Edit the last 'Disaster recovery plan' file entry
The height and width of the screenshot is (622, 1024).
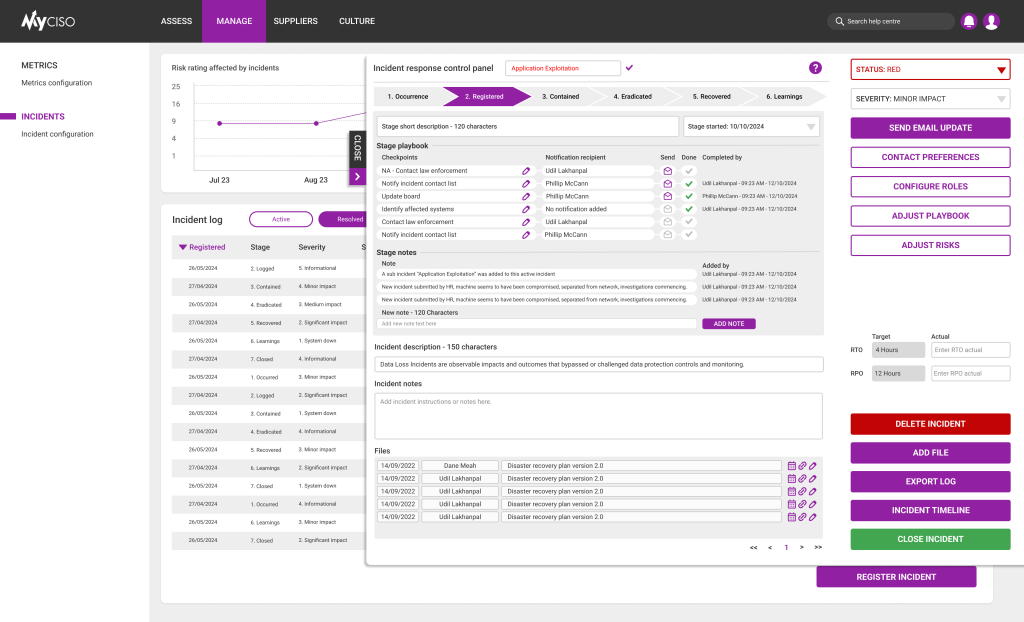pyautogui.click(x=811, y=516)
